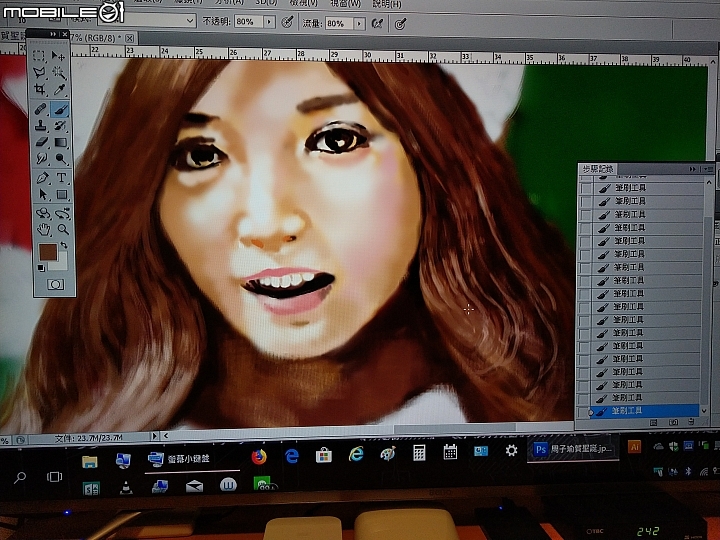Toggle tablet pressure controls size
The width and height of the screenshot is (720, 540).
coord(400,23)
